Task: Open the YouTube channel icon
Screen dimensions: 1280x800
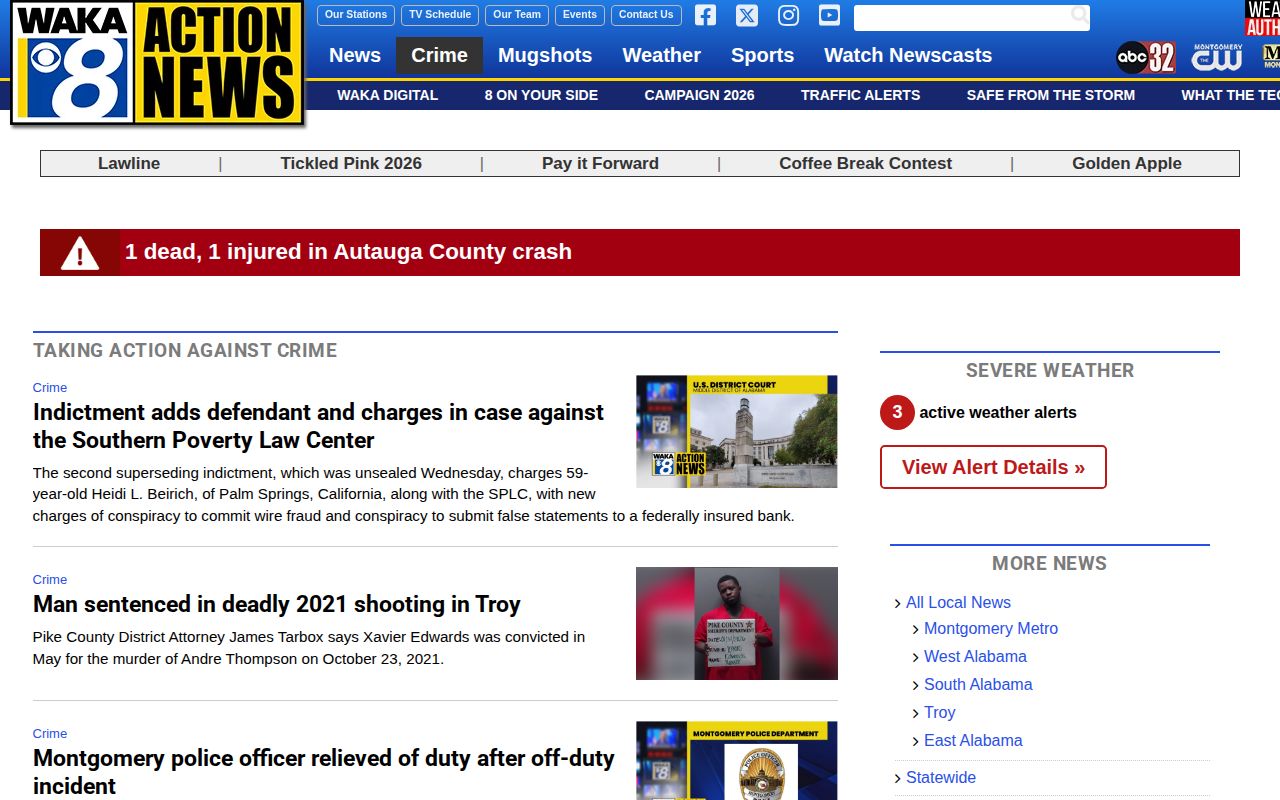Action: pyautogui.click(x=829, y=15)
